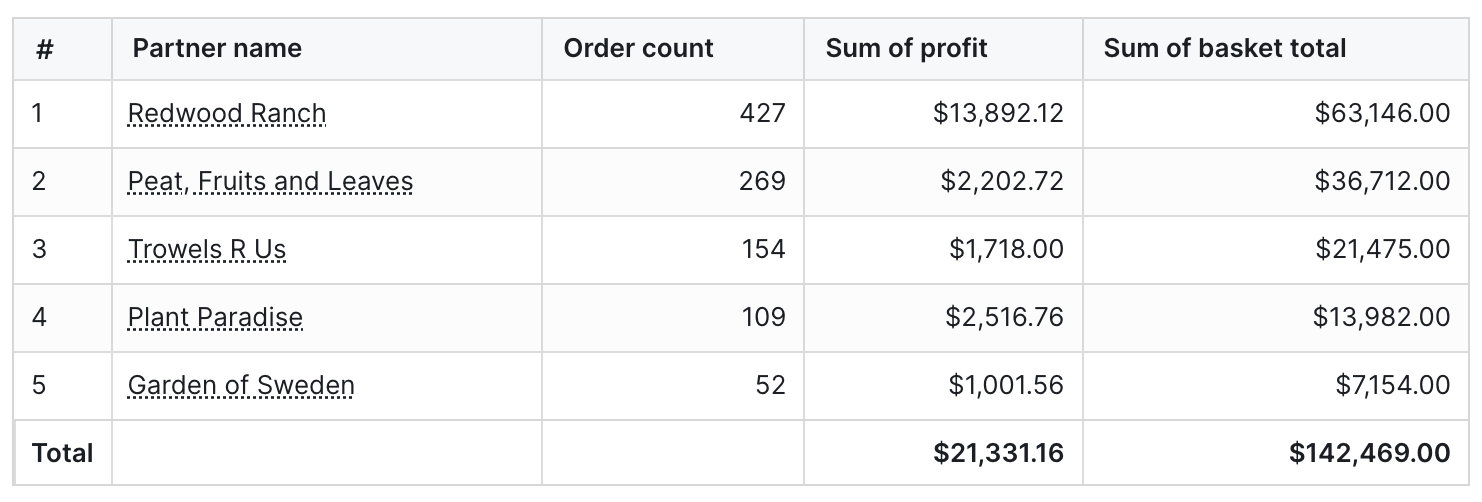This screenshot has height=502, width=1482.
Task: Open Trowels R Us partner details
Action: 207,249
